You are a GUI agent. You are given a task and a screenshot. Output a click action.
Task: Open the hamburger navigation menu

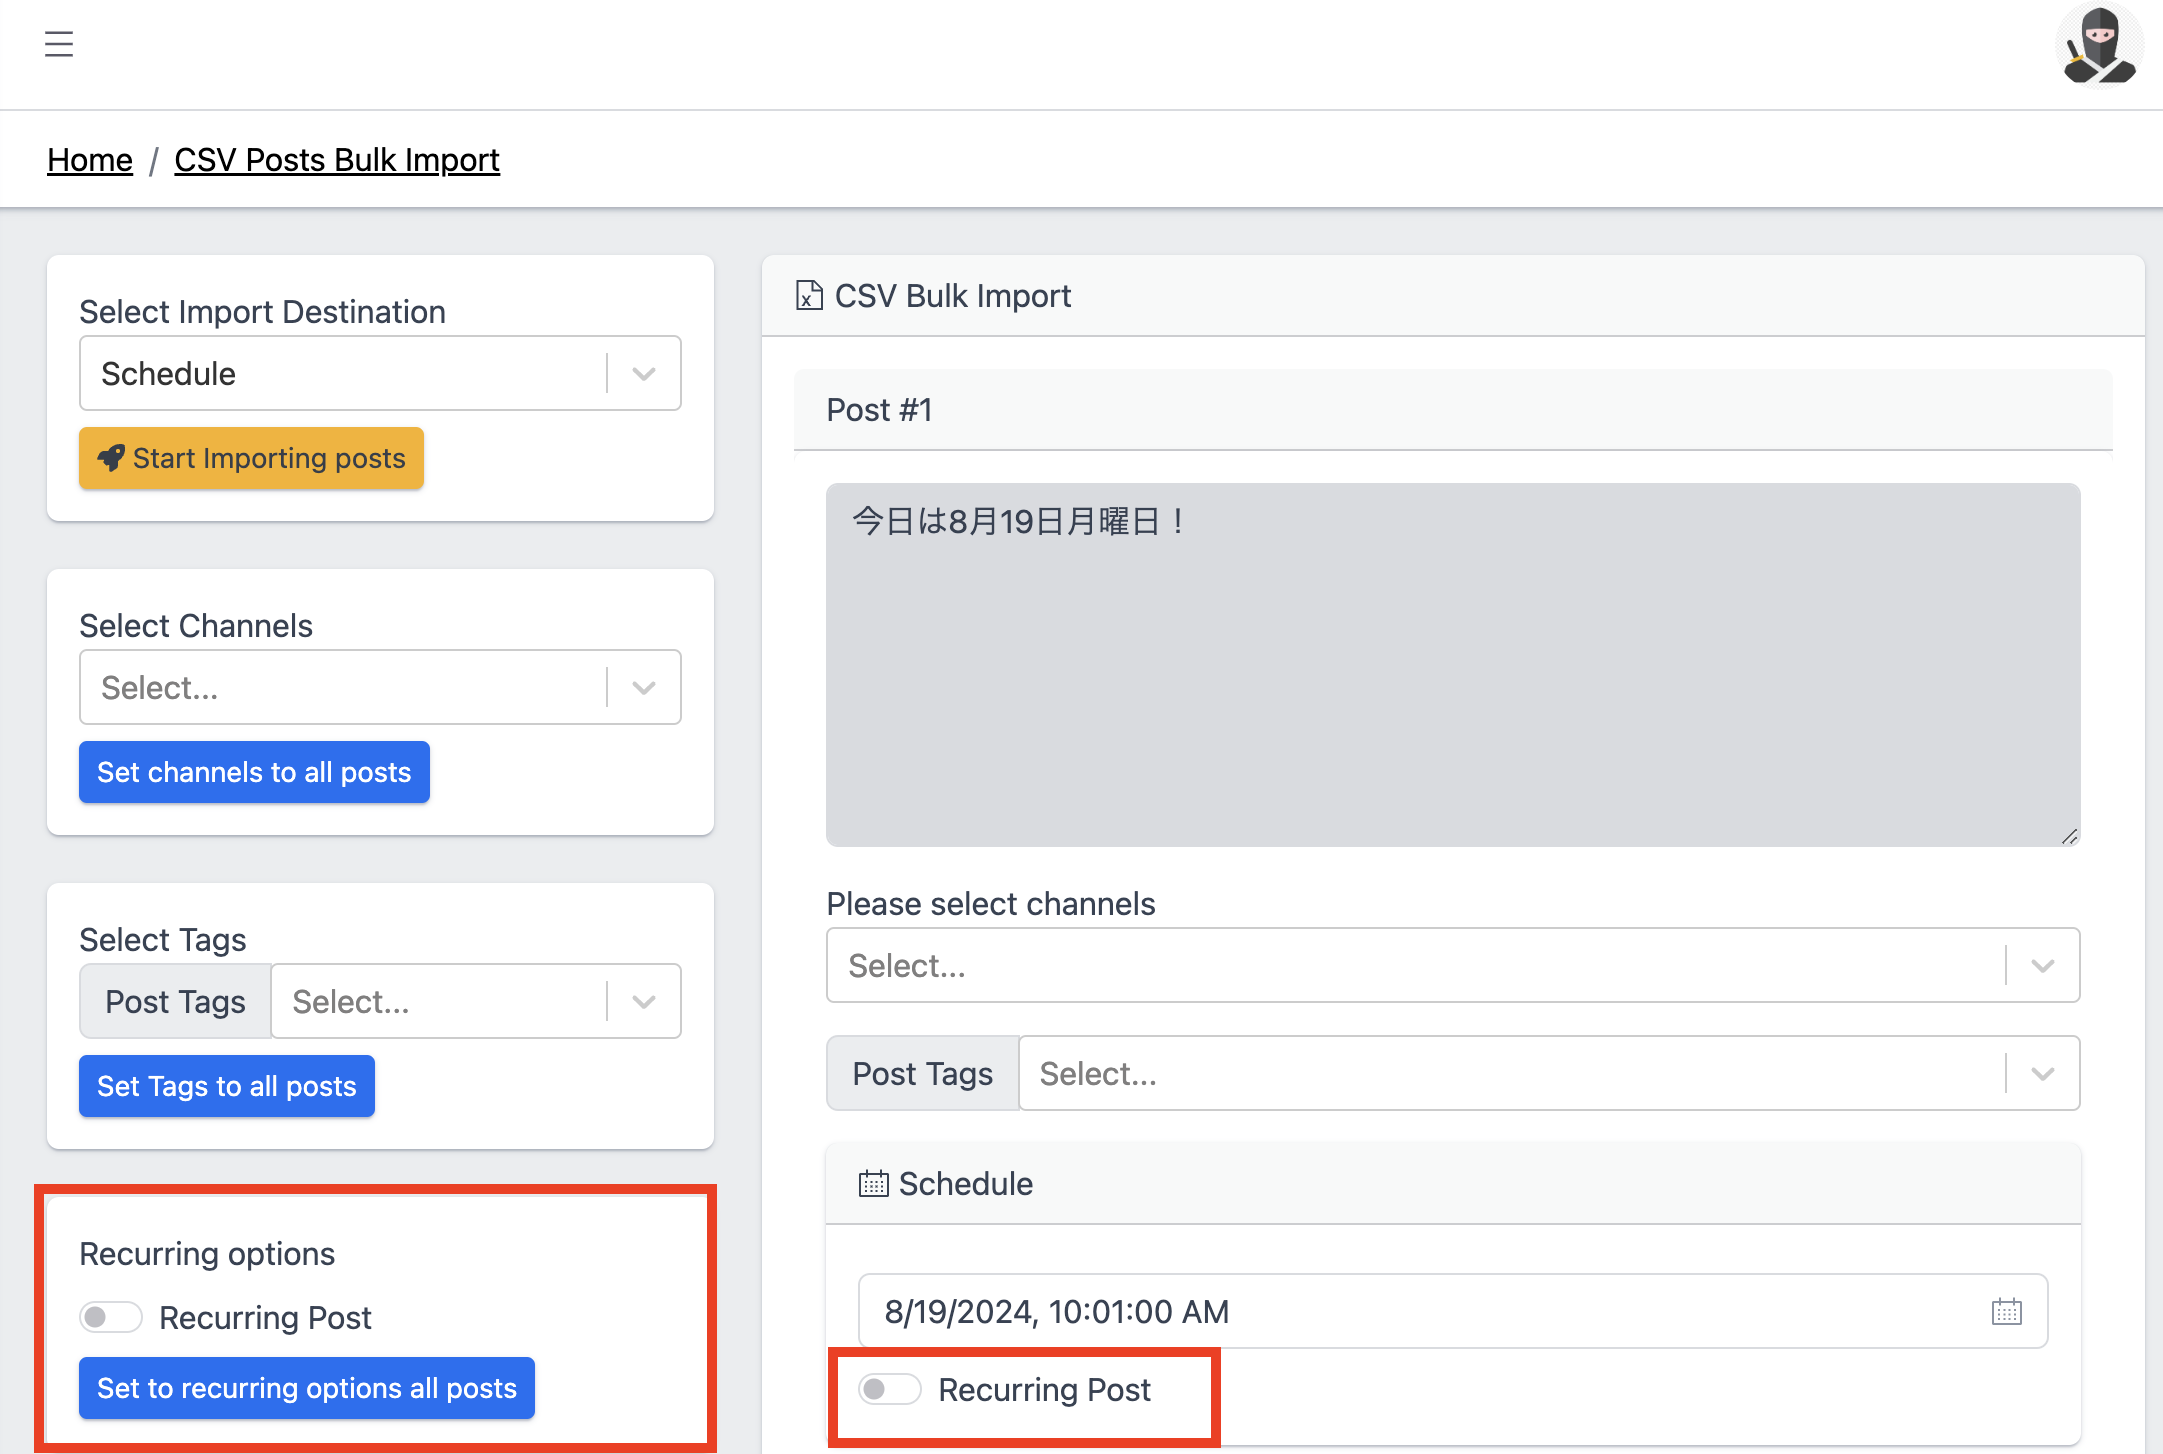pyautogui.click(x=59, y=45)
